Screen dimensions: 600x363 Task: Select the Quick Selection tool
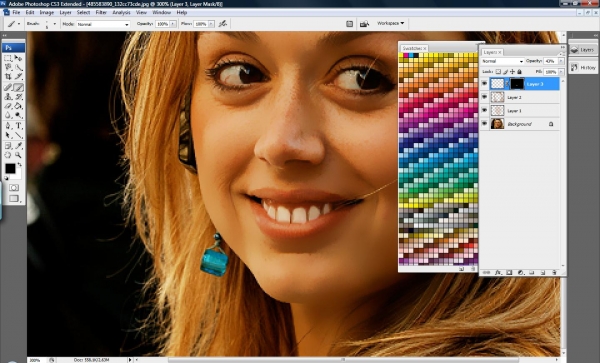[x=18, y=68]
